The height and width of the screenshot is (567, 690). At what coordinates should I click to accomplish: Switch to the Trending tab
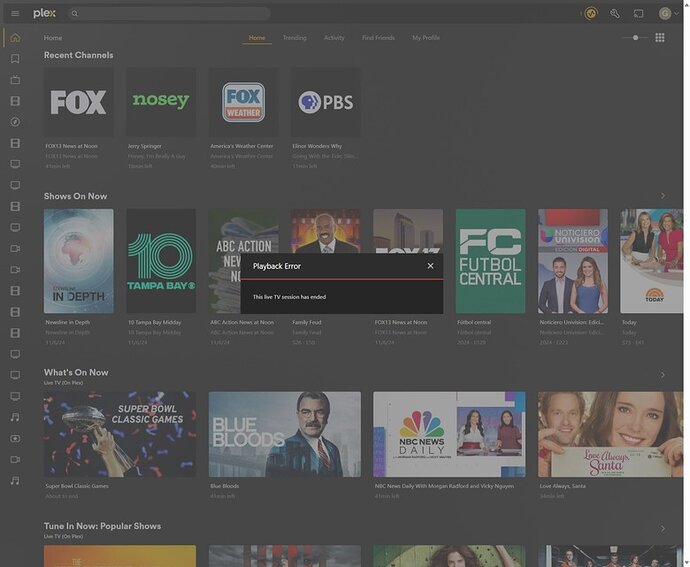point(294,38)
